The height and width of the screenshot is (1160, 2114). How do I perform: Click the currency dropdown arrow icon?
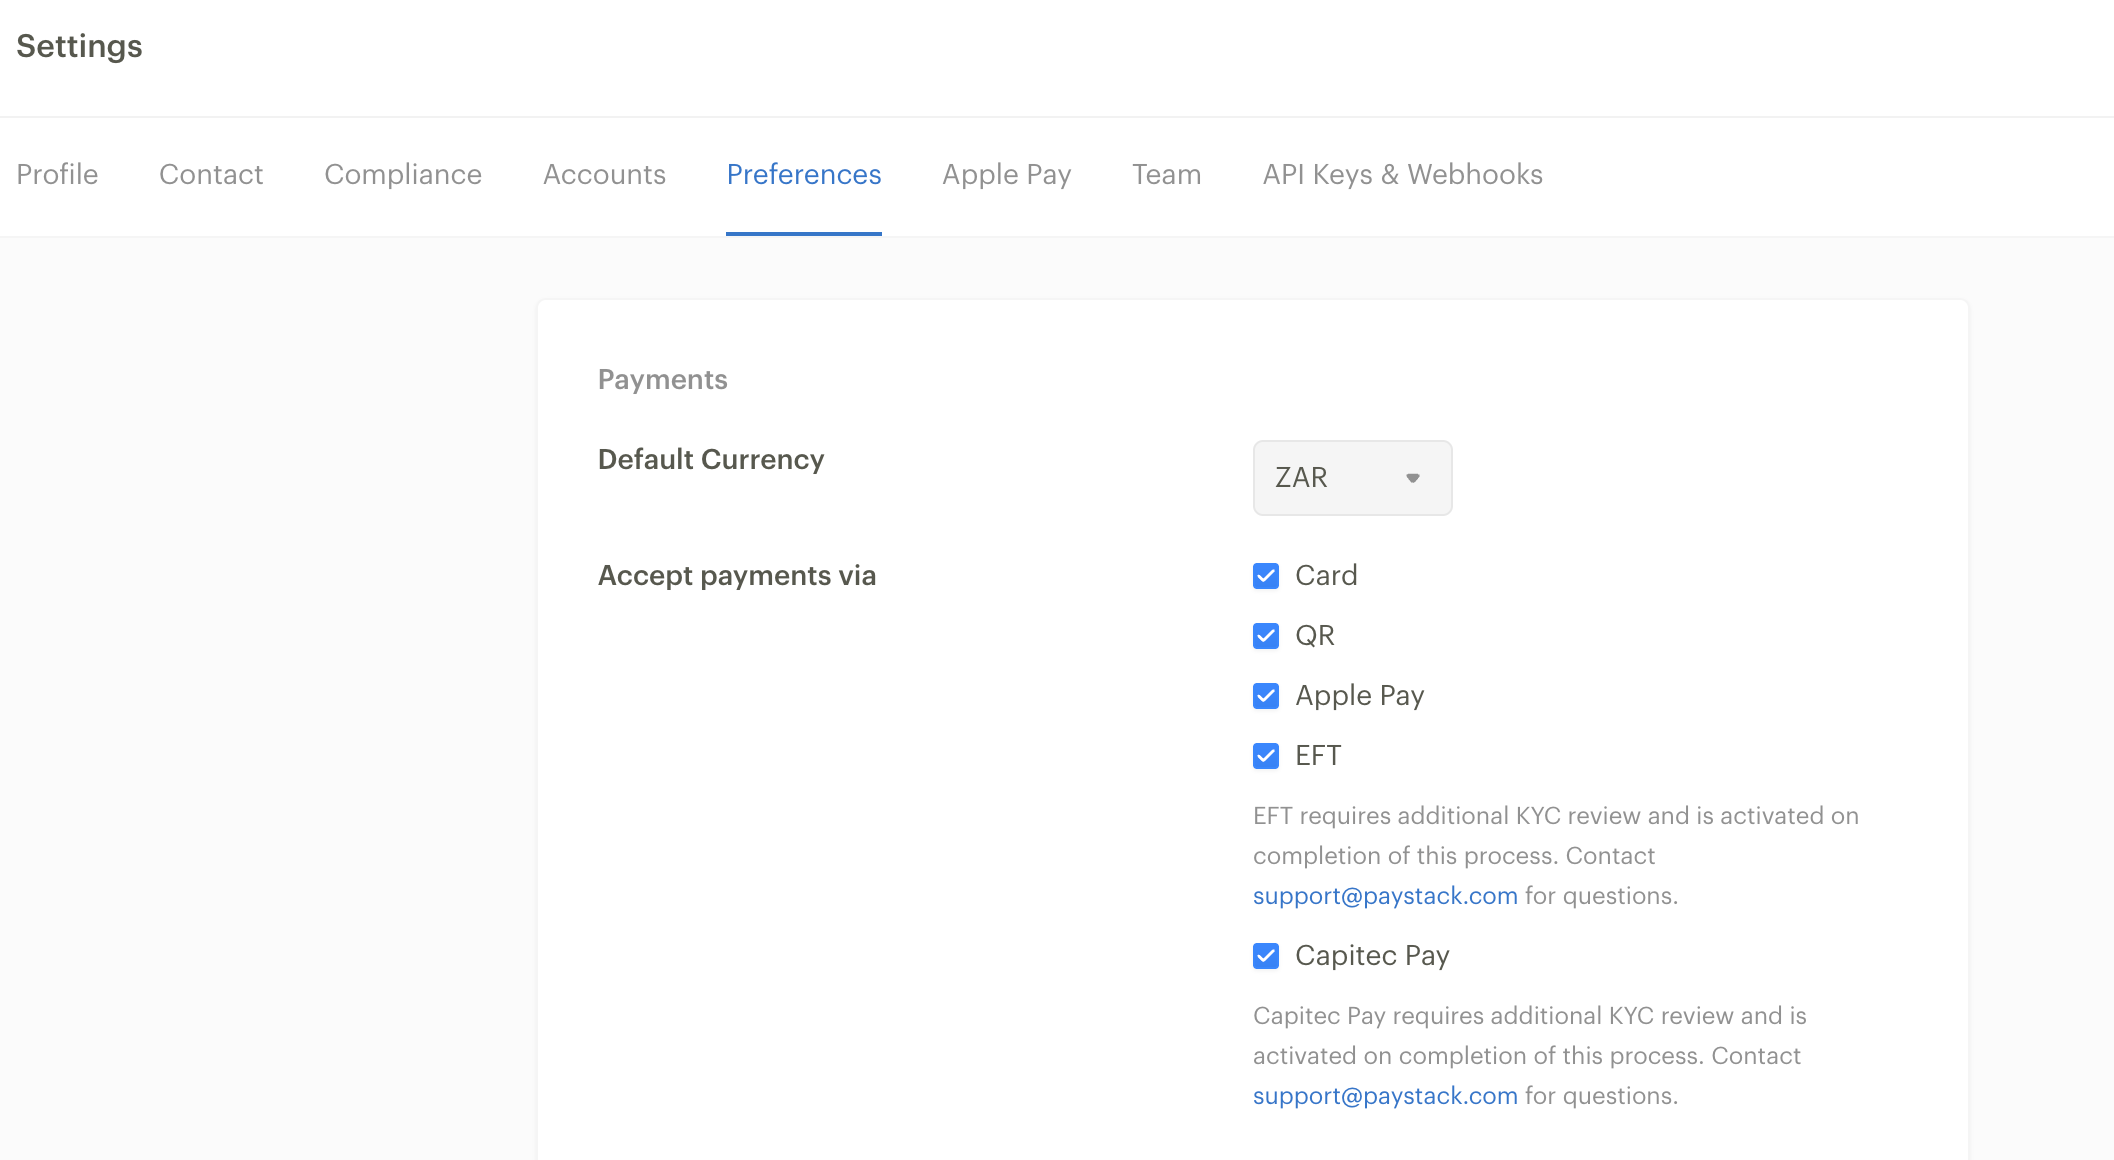click(x=1412, y=478)
